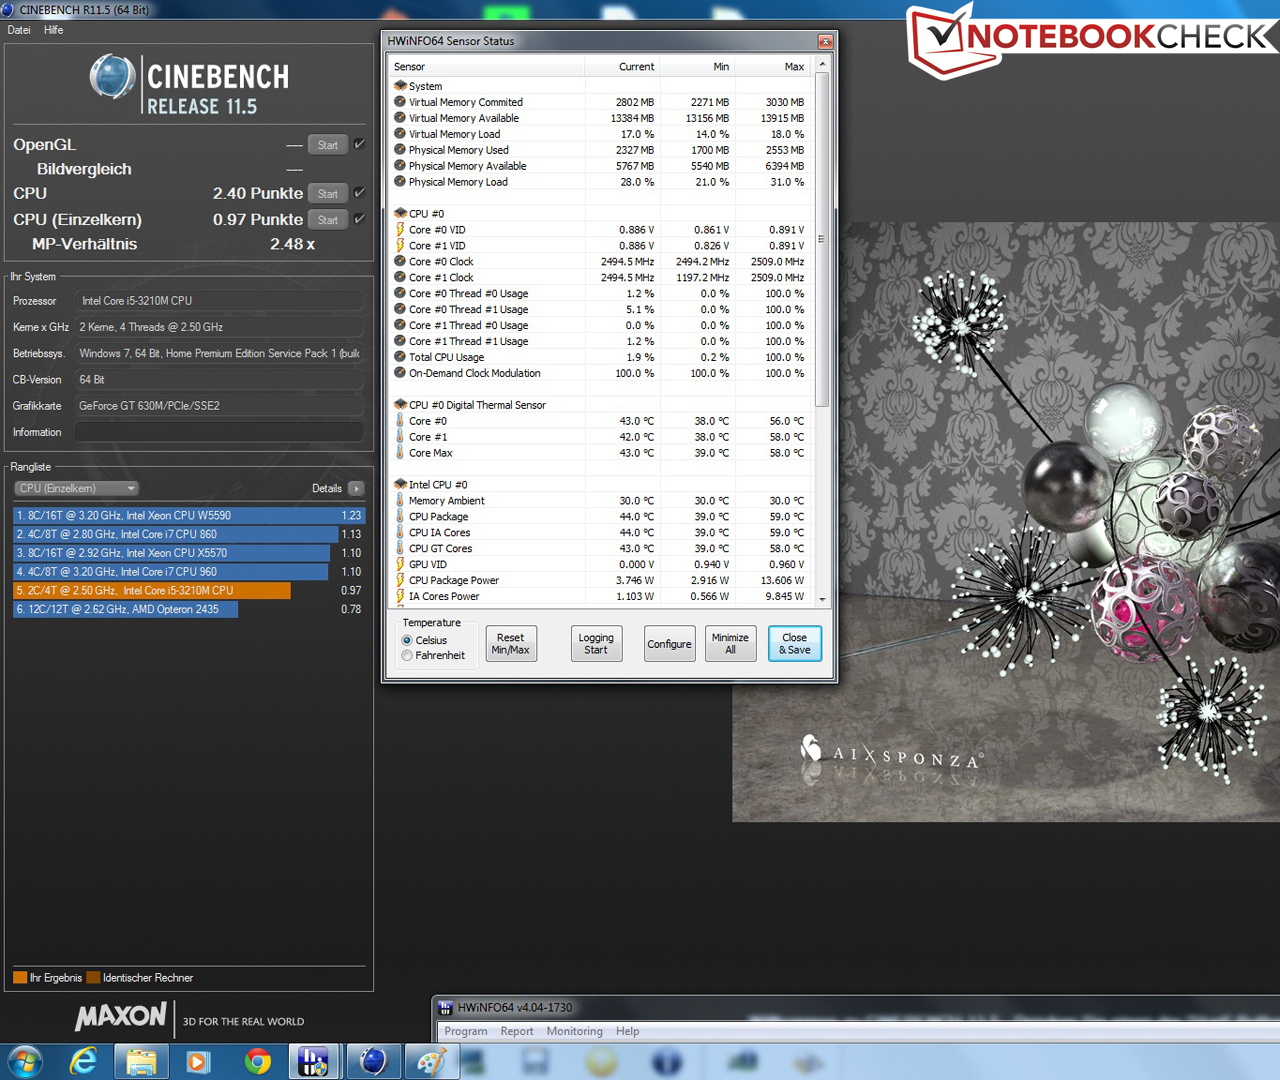Click the Core #0 VID voltage icon

(x=400, y=230)
